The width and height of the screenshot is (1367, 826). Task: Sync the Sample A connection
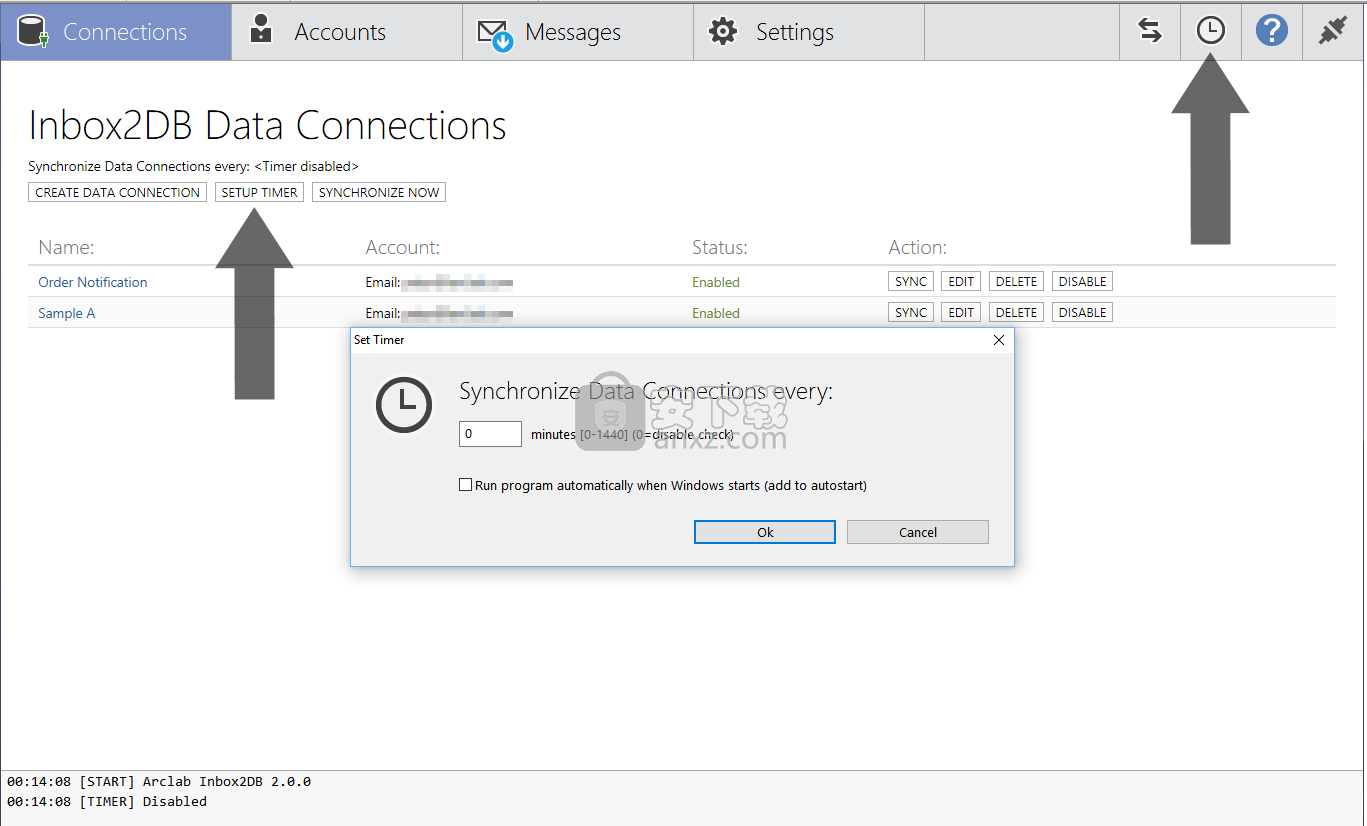(911, 313)
